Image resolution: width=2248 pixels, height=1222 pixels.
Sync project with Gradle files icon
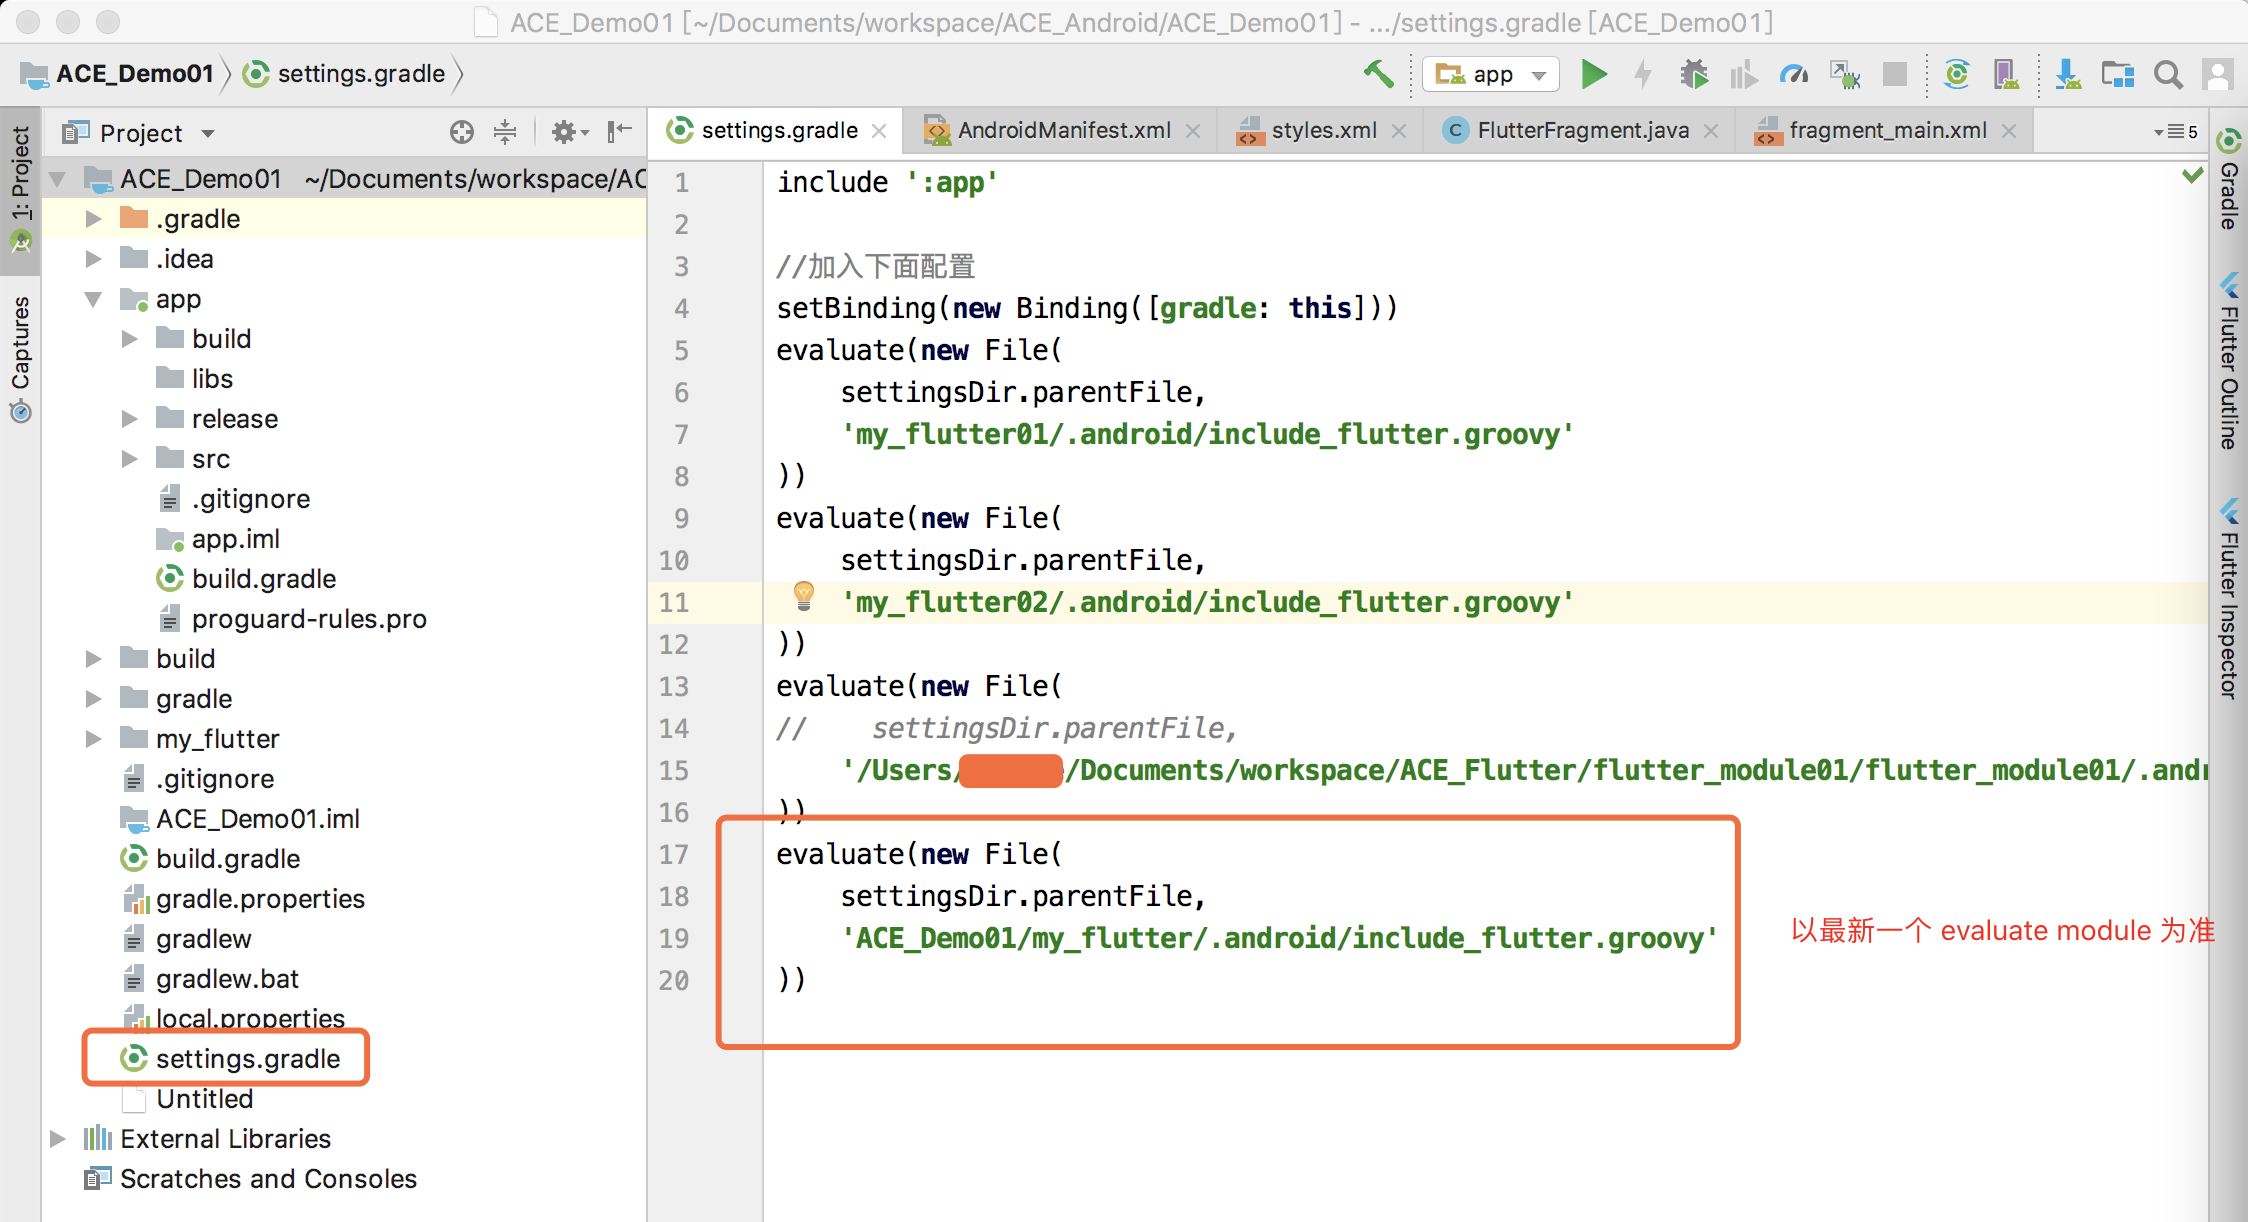(x=1957, y=74)
